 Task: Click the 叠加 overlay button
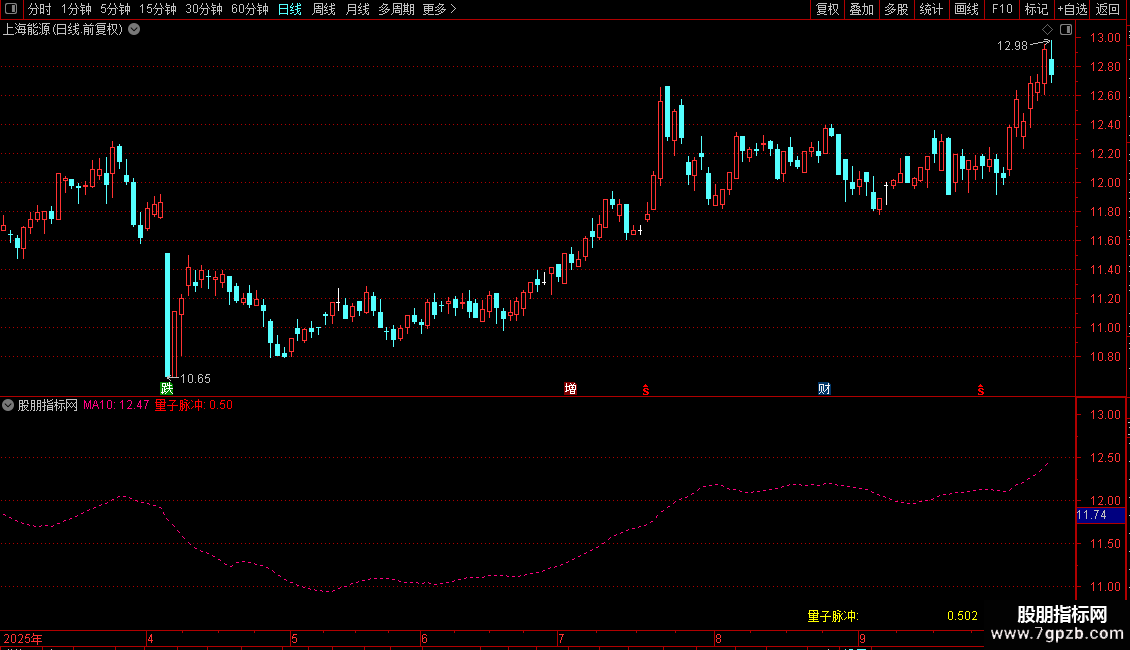coord(862,9)
